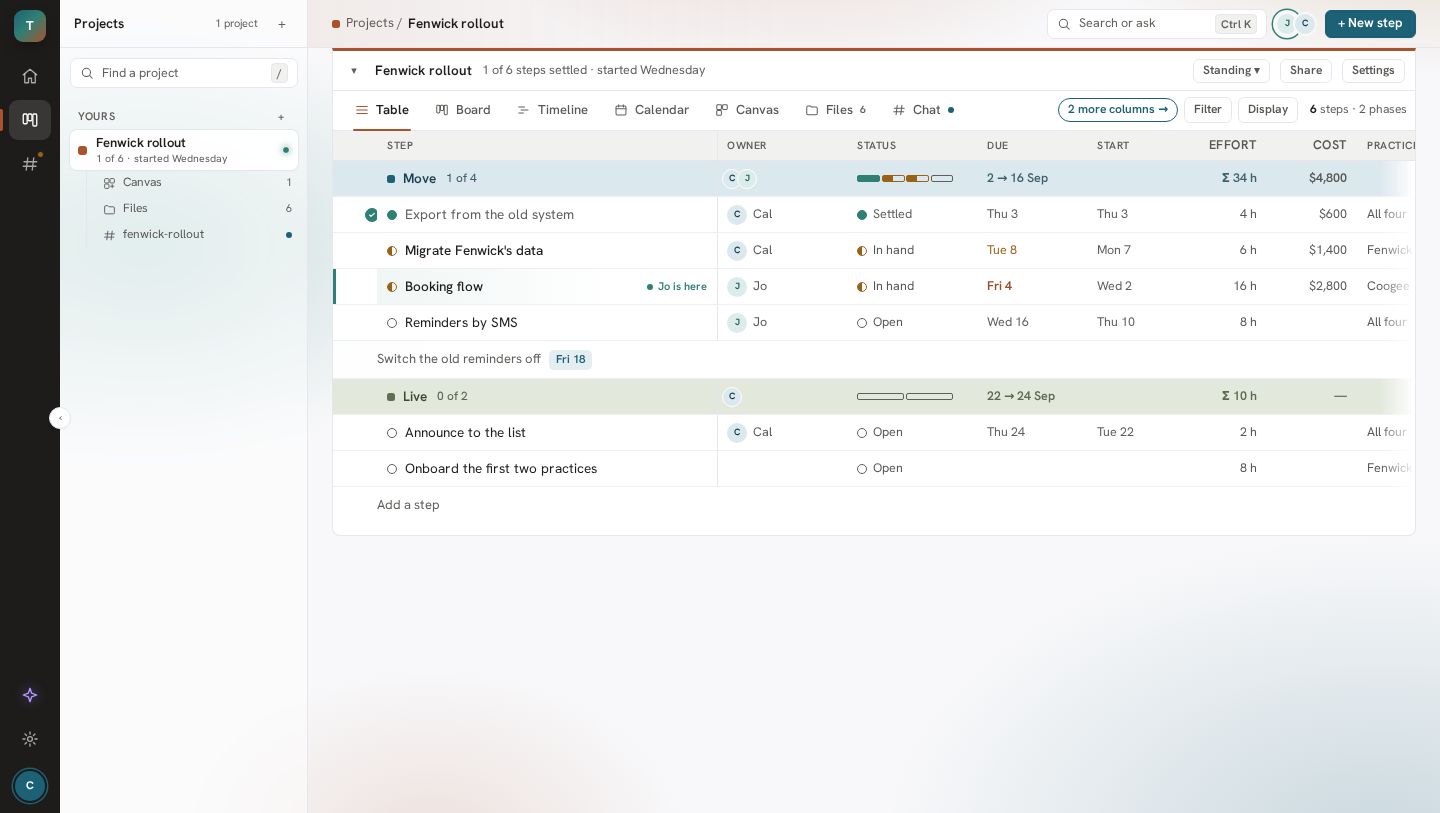Switch to the Board tab

[463, 110]
